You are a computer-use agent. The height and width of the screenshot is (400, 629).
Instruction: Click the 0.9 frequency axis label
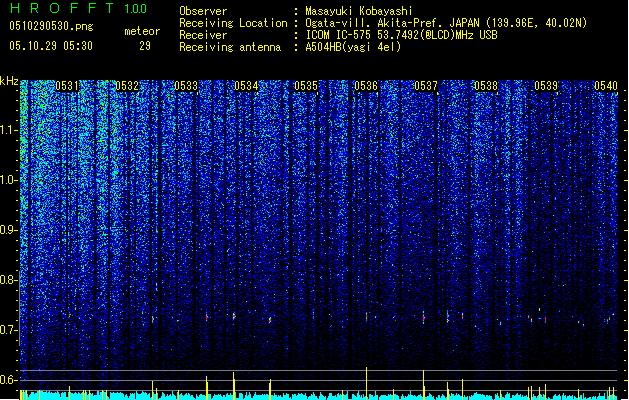tap(8, 230)
